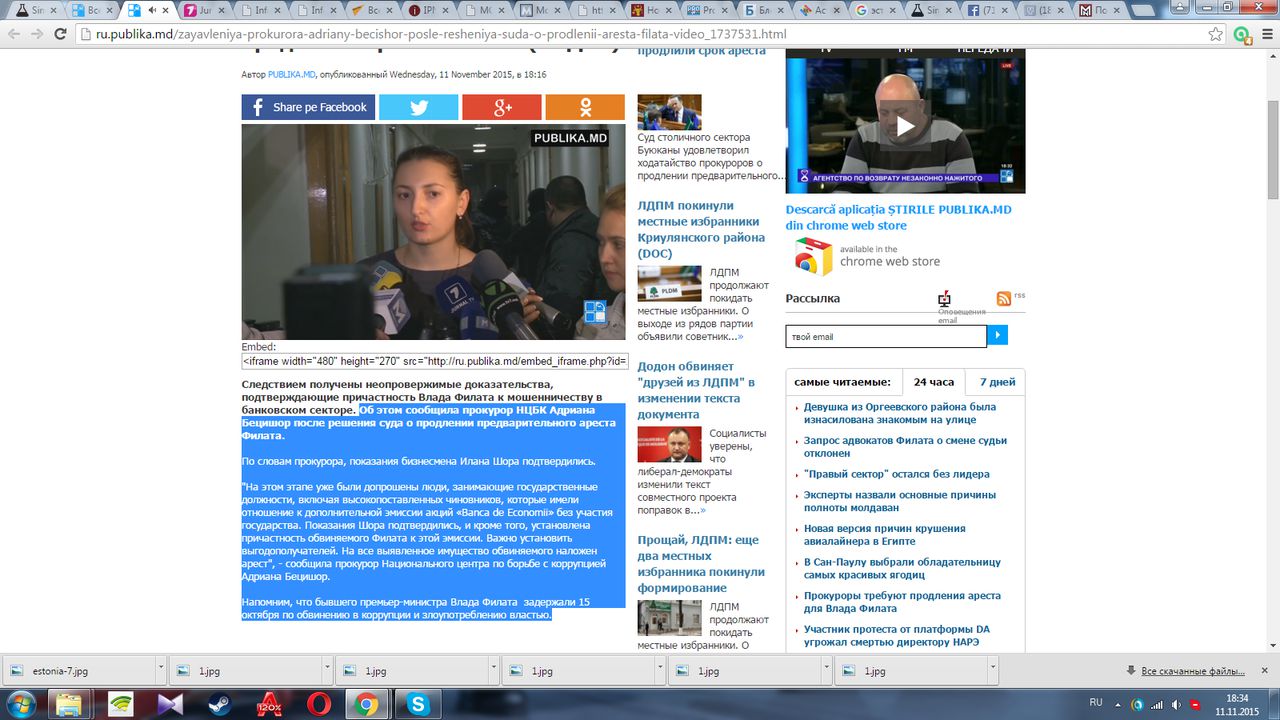The width and height of the screenshot is (1280, 720).
Task: Go back to the previous page
Action: [x=14, y=34]
